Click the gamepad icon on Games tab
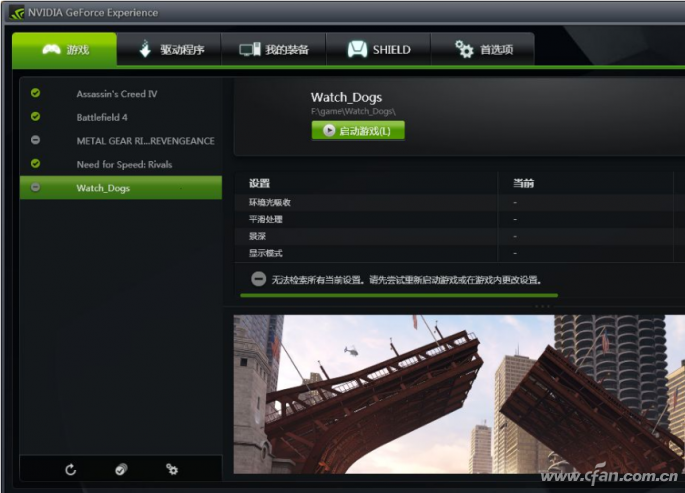Viewport: 685px width, 493px height. [52, 49]
